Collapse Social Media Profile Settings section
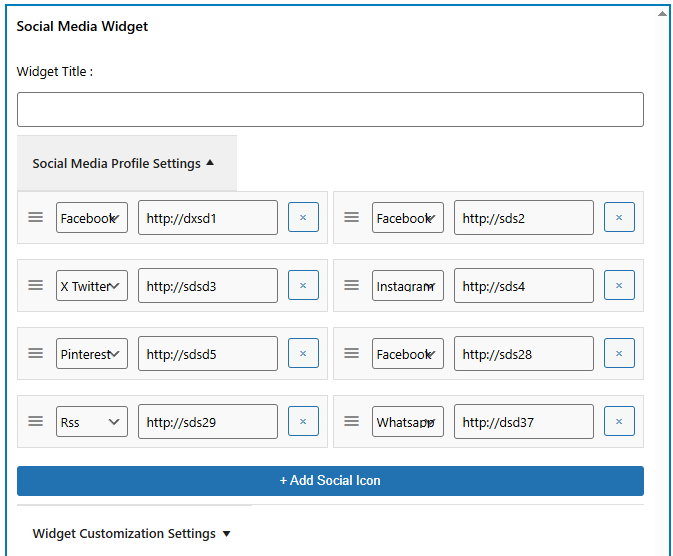 (x=124, y=163)
